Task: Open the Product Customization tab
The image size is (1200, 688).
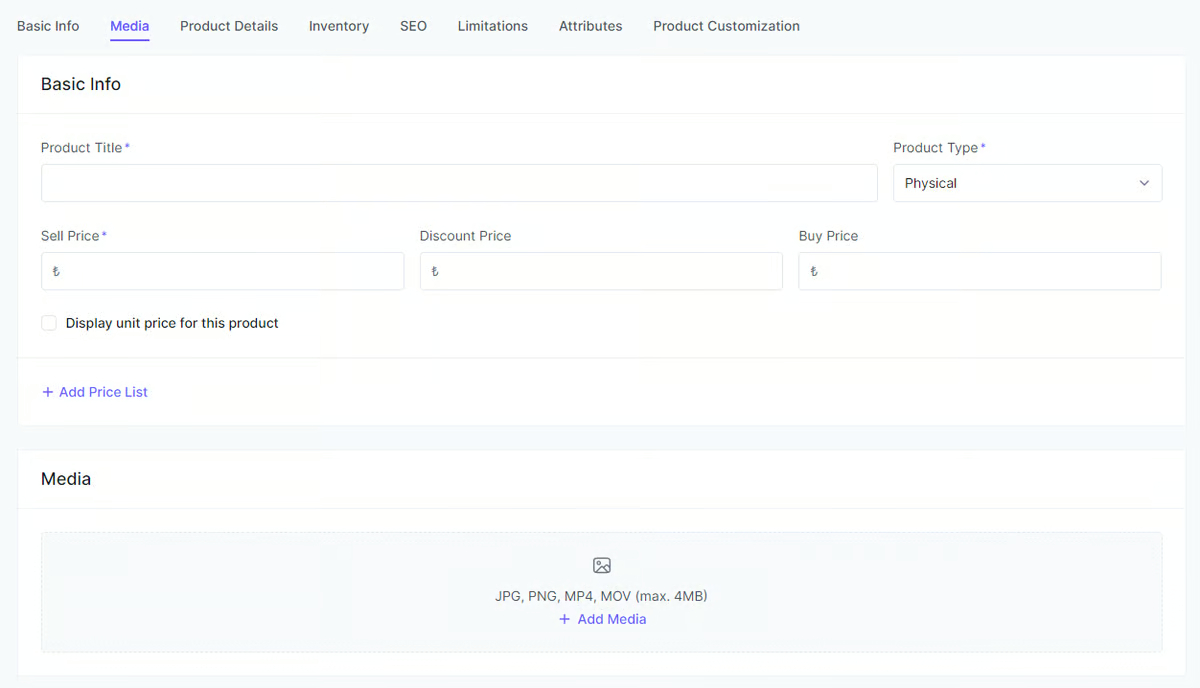Action: (726, 26)
